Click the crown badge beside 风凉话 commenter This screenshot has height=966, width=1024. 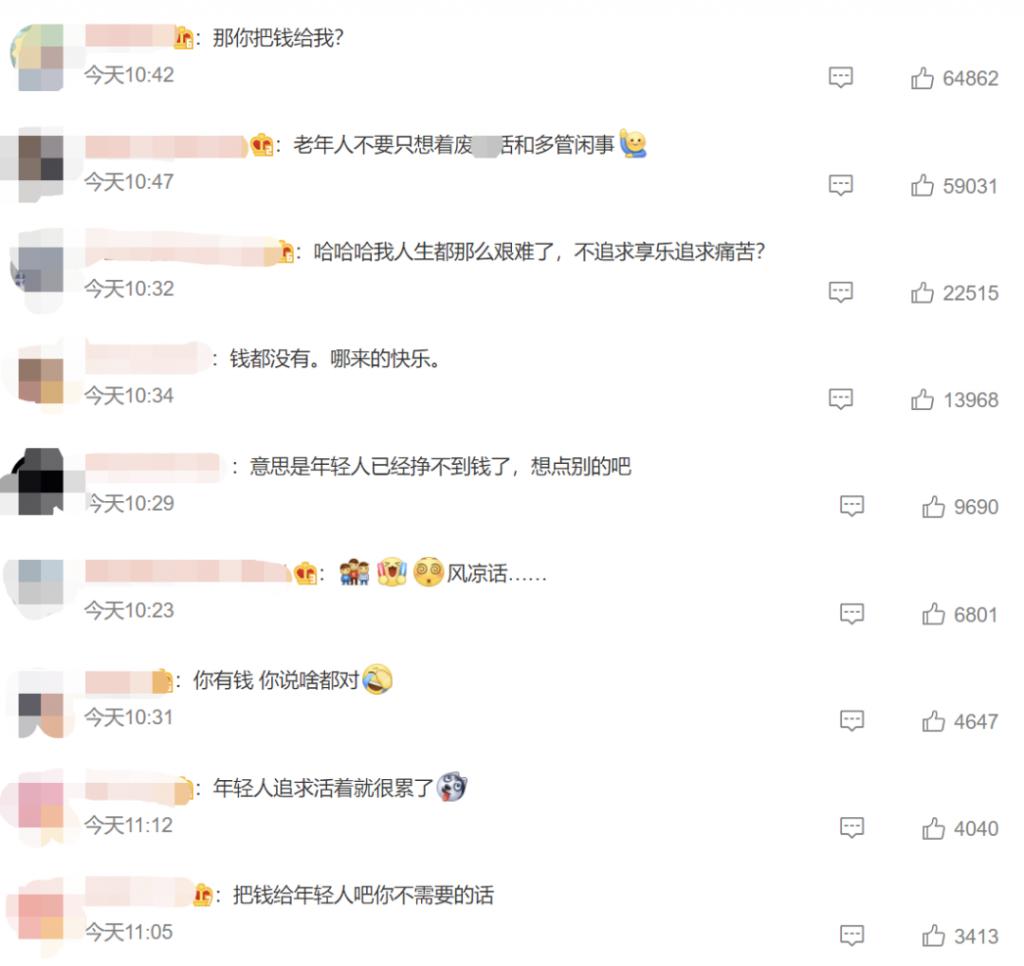(x=306, y=573)
